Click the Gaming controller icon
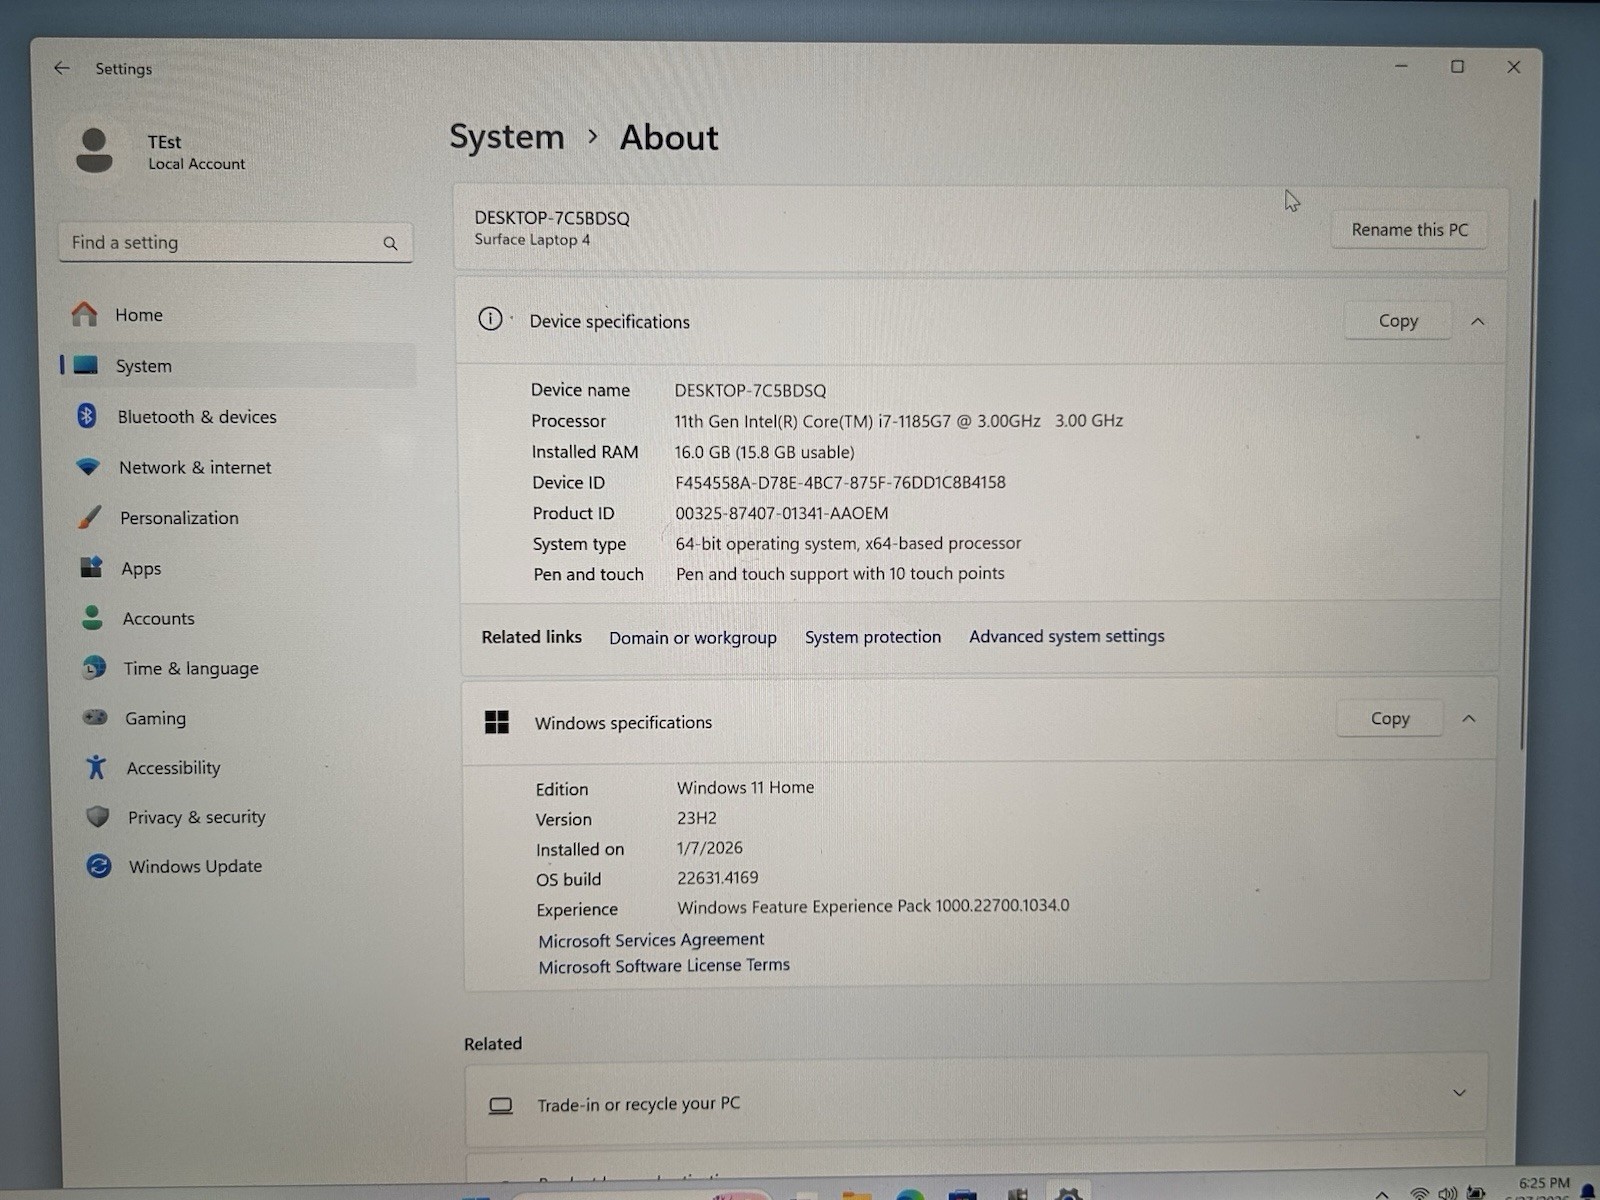 point(95,717)
